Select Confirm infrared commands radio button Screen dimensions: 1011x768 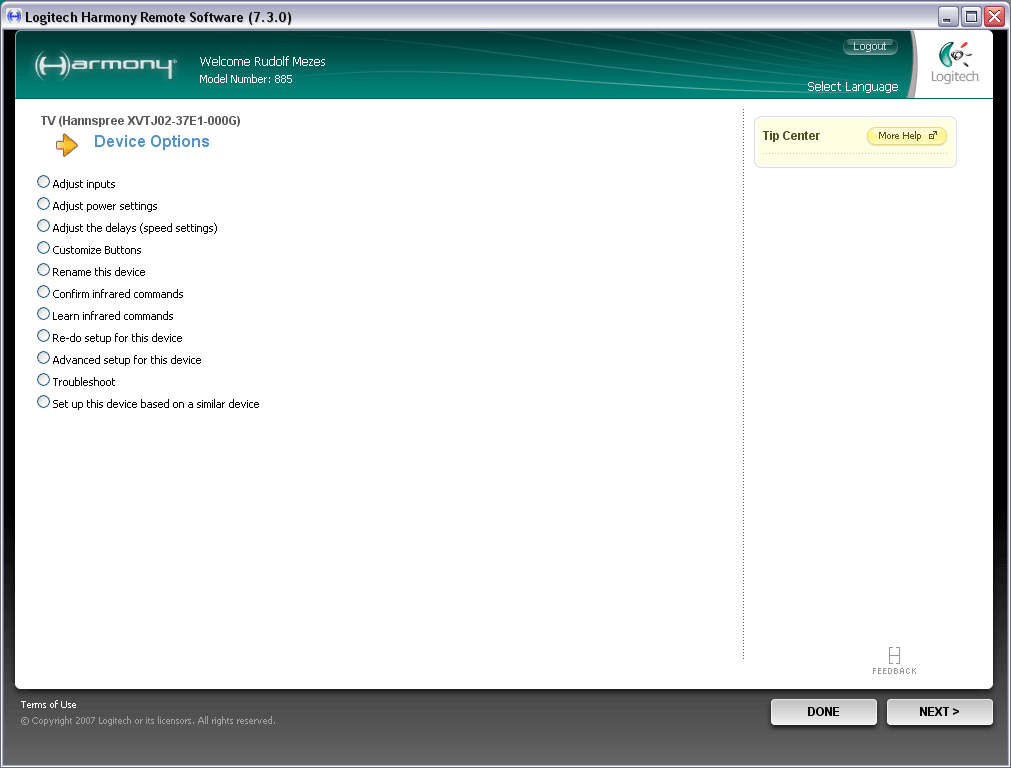pyautogui.click(x=43, y=291)
